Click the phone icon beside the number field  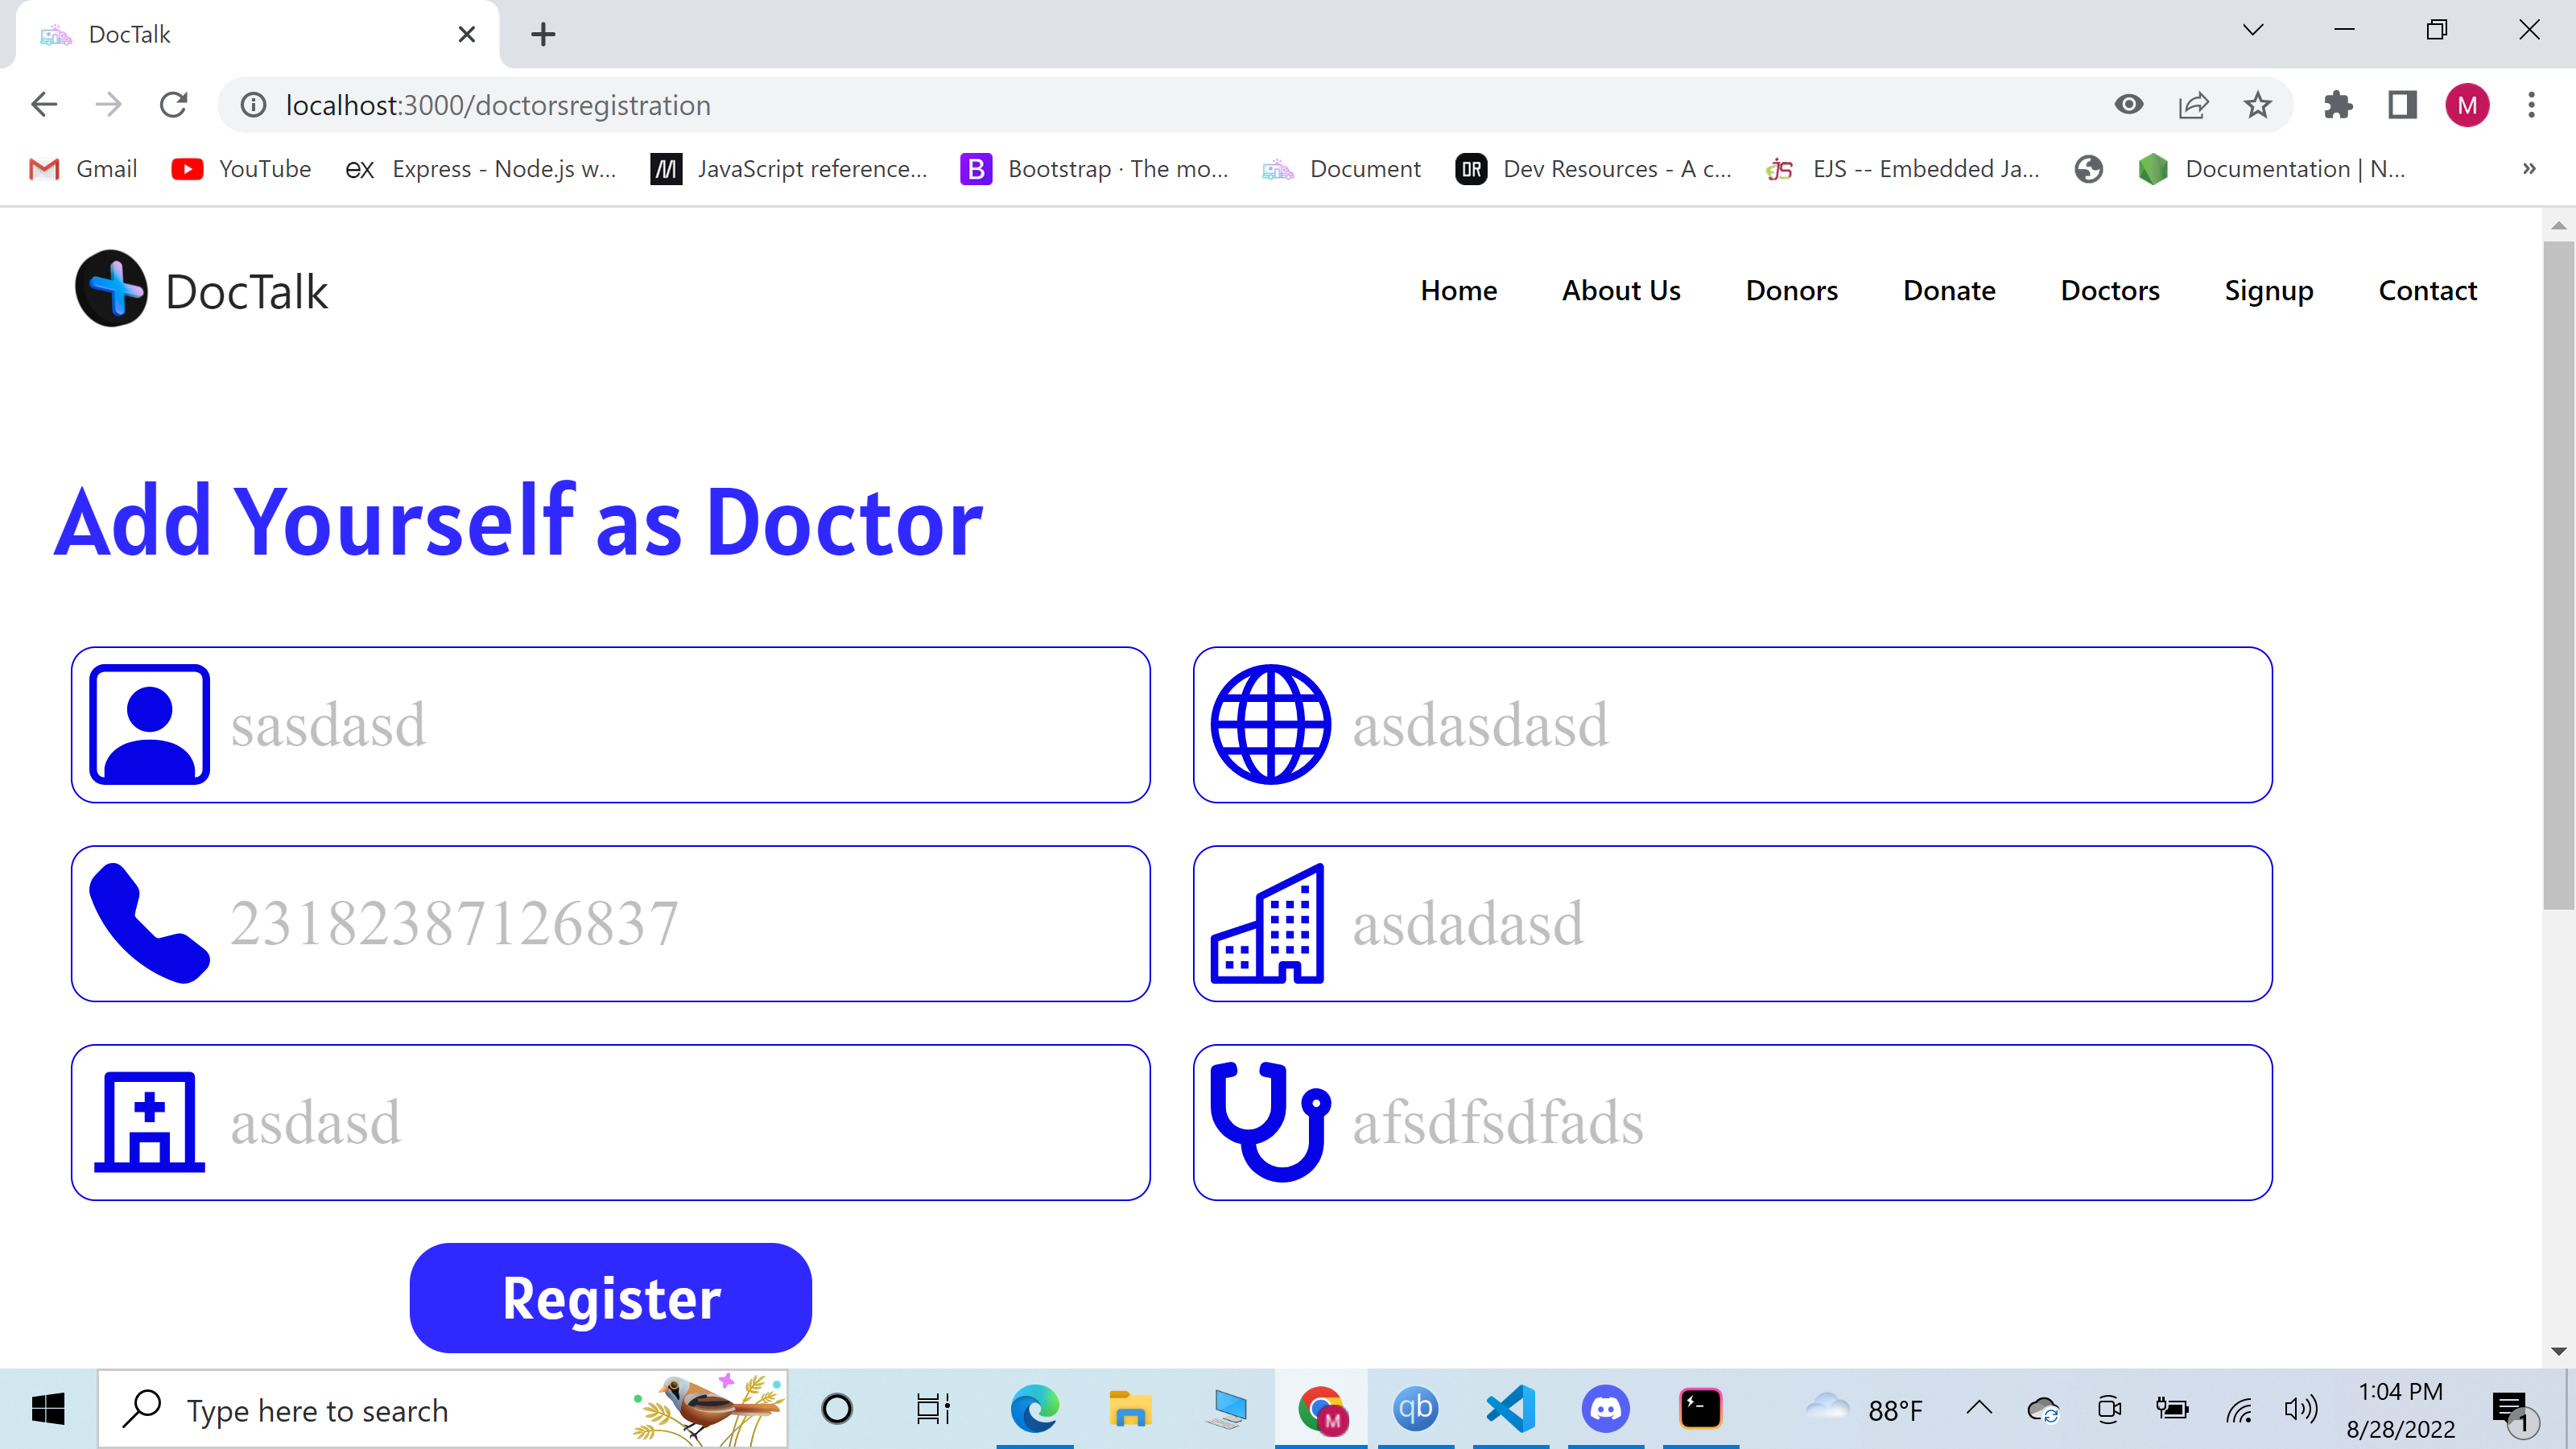click(148, 922)
